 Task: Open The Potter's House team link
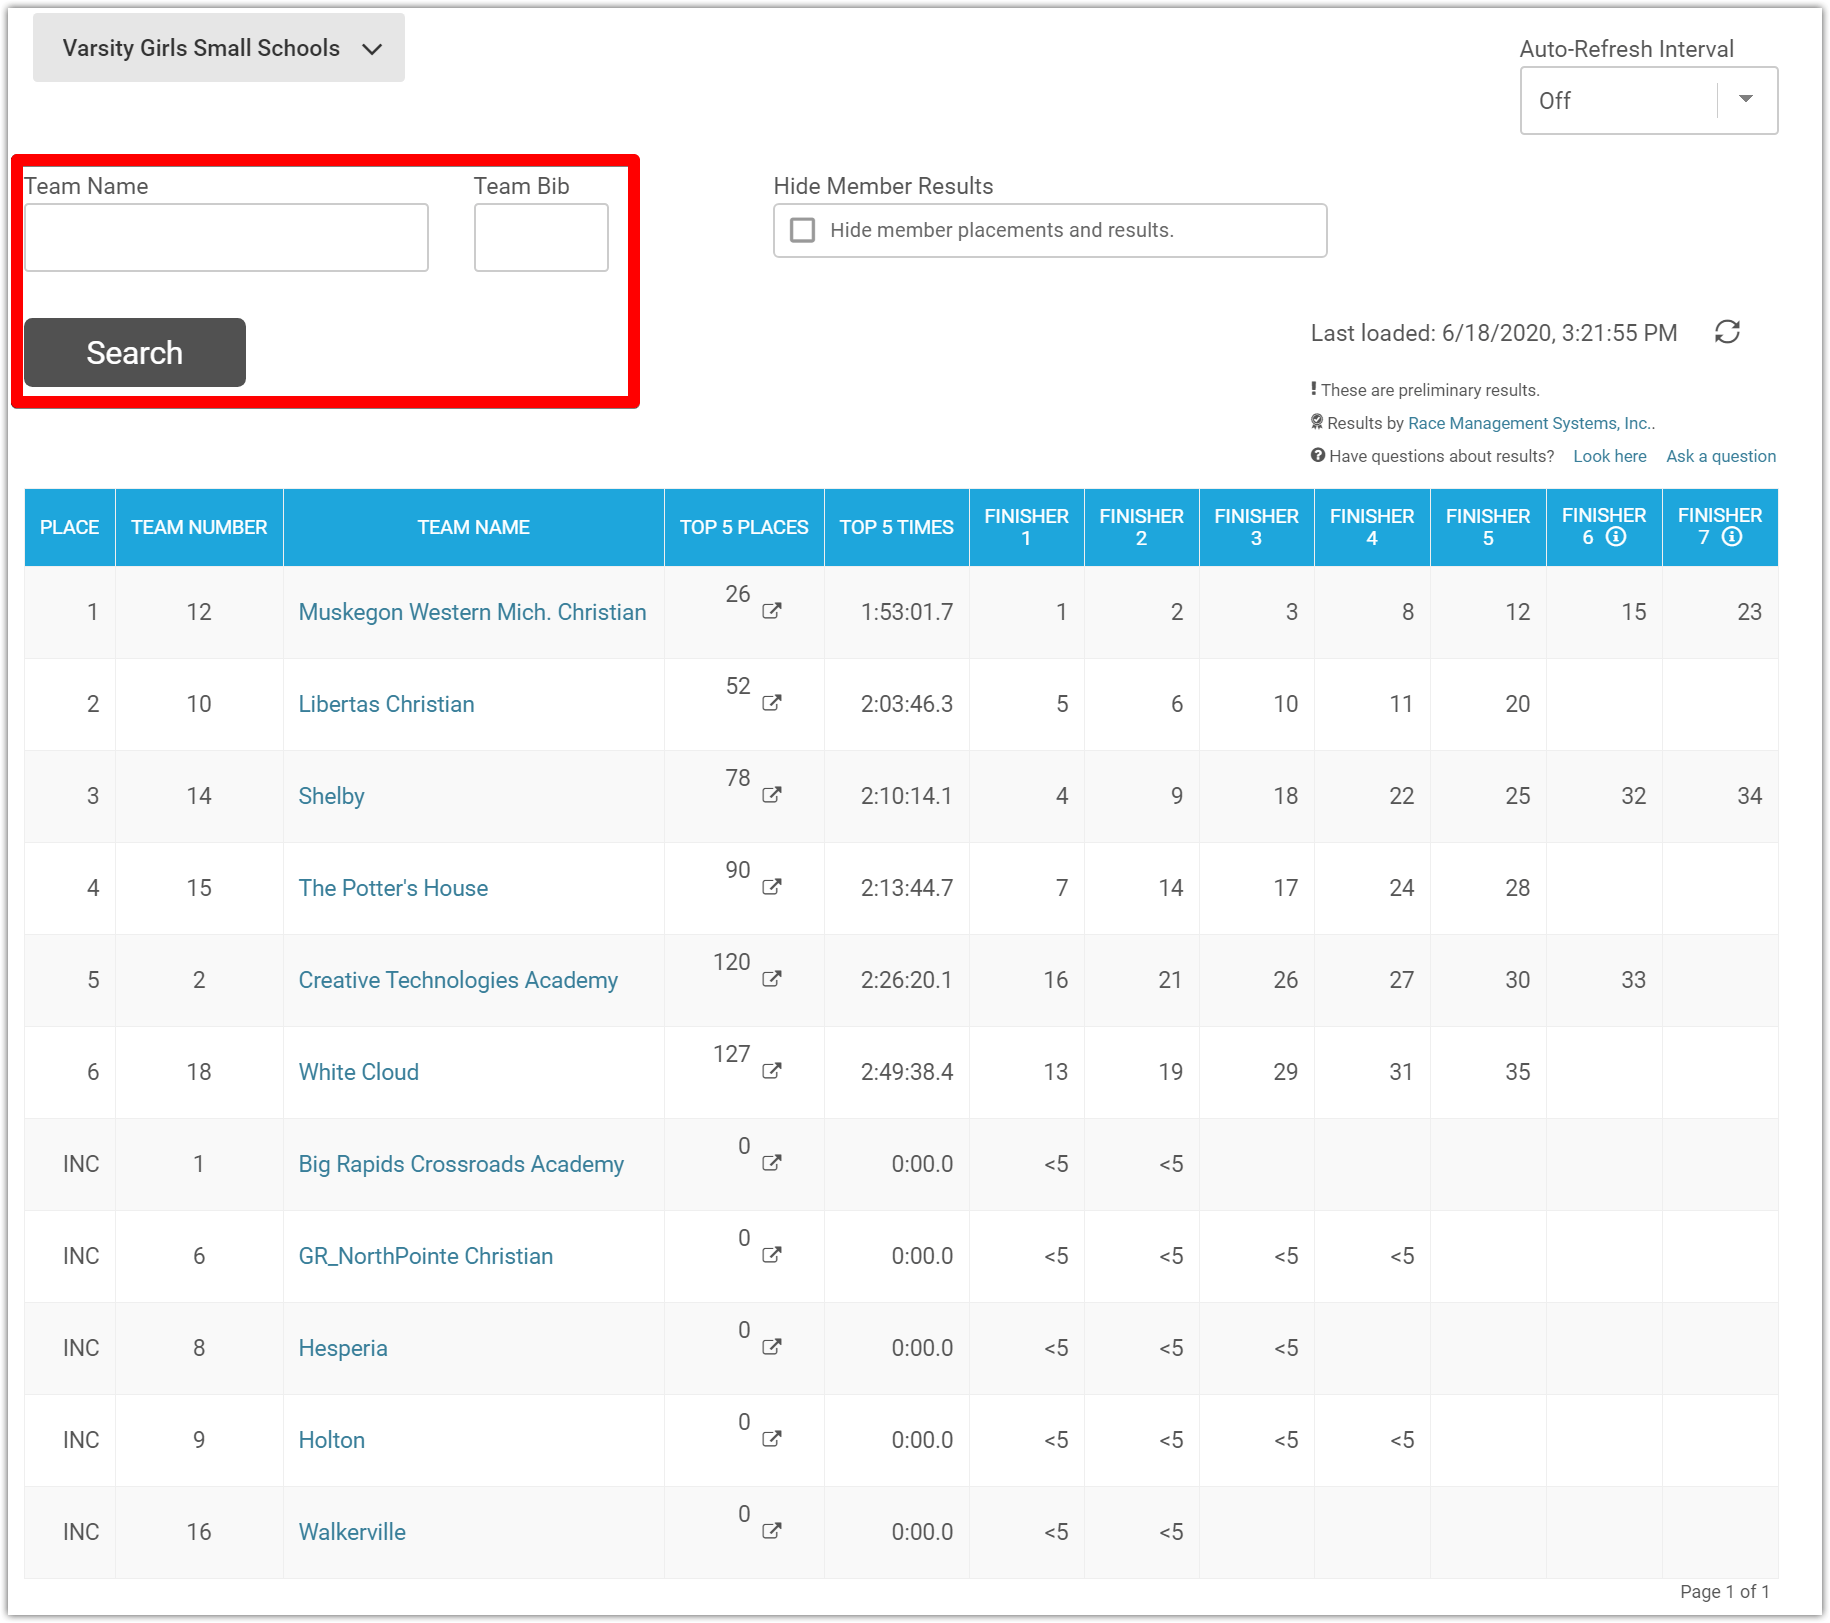coord(393,888)
